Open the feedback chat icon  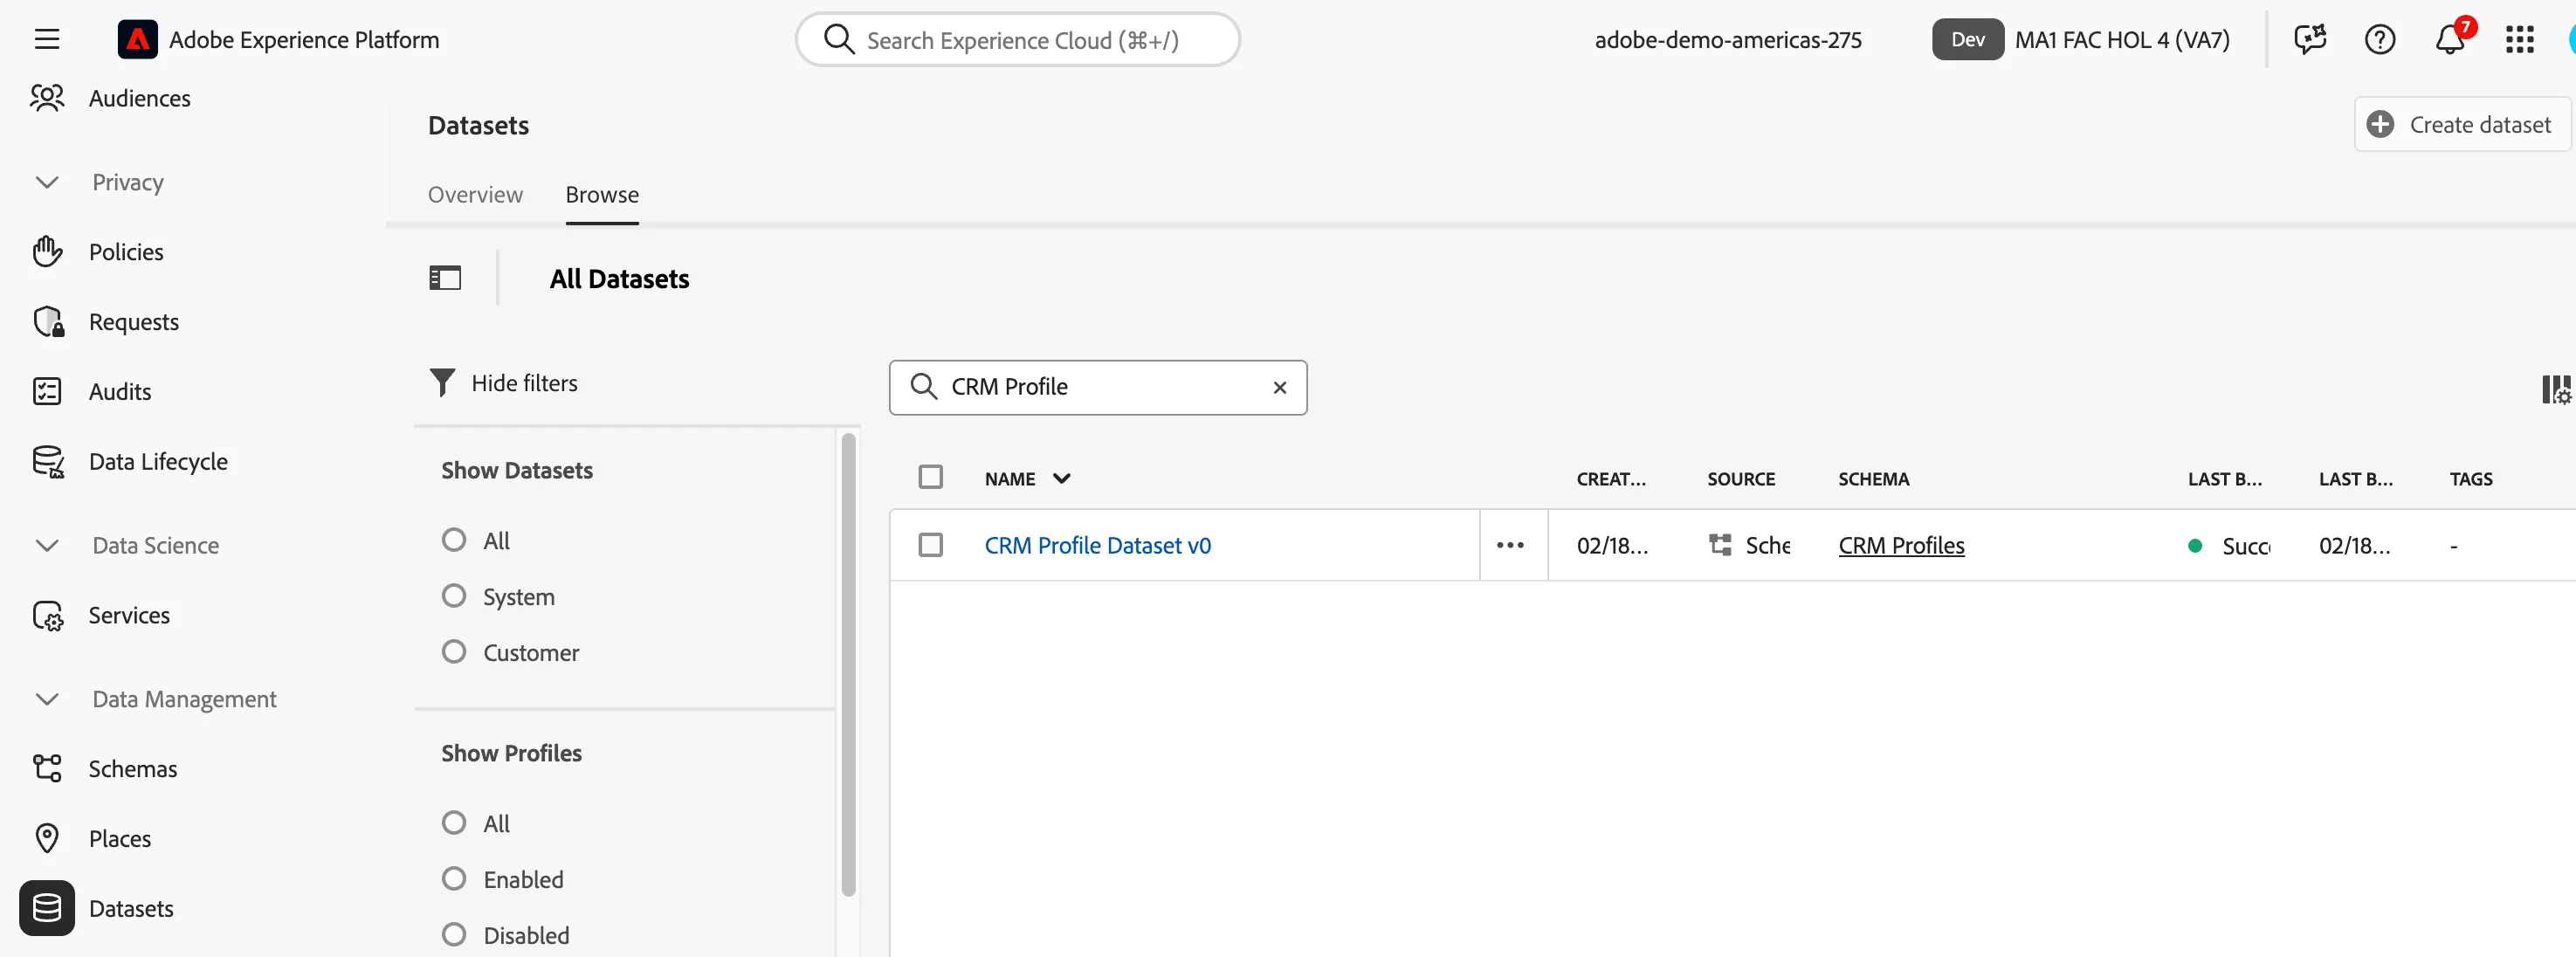2310,39
